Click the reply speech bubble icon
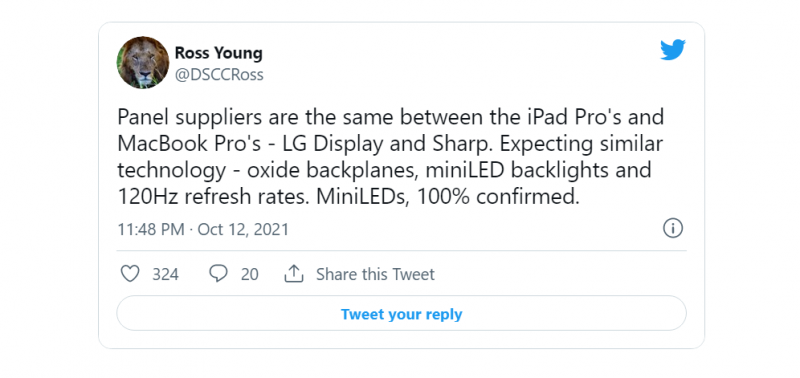The image size is (800, 378). pyautogui.click(x=218, y=274)
